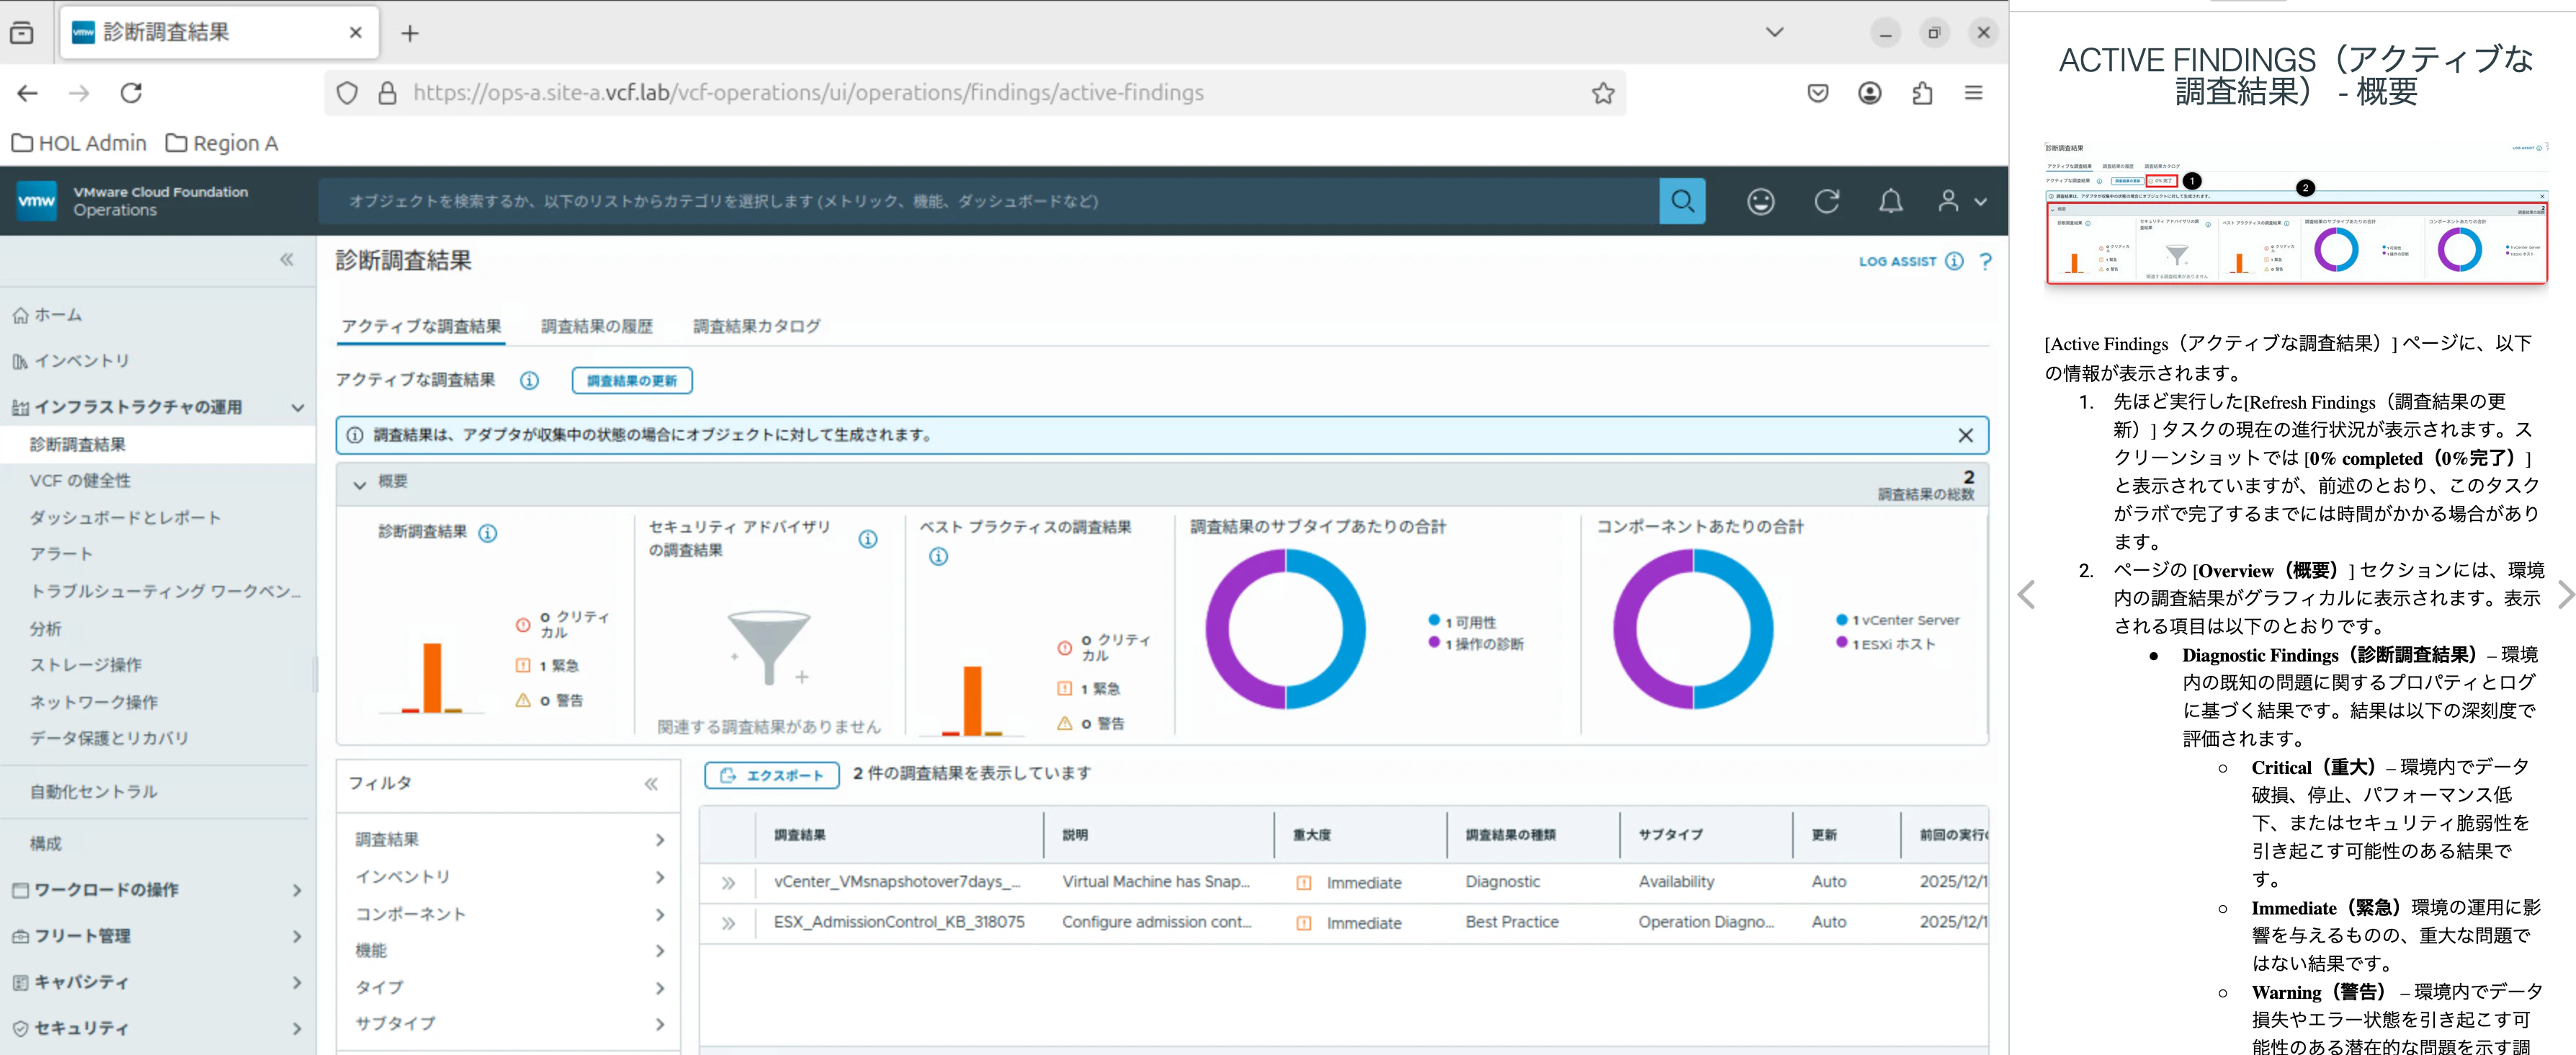Open a new browser tab
Image resolution: width=2576 pixels, height=1055 pixels.
(x=410, y=33)
